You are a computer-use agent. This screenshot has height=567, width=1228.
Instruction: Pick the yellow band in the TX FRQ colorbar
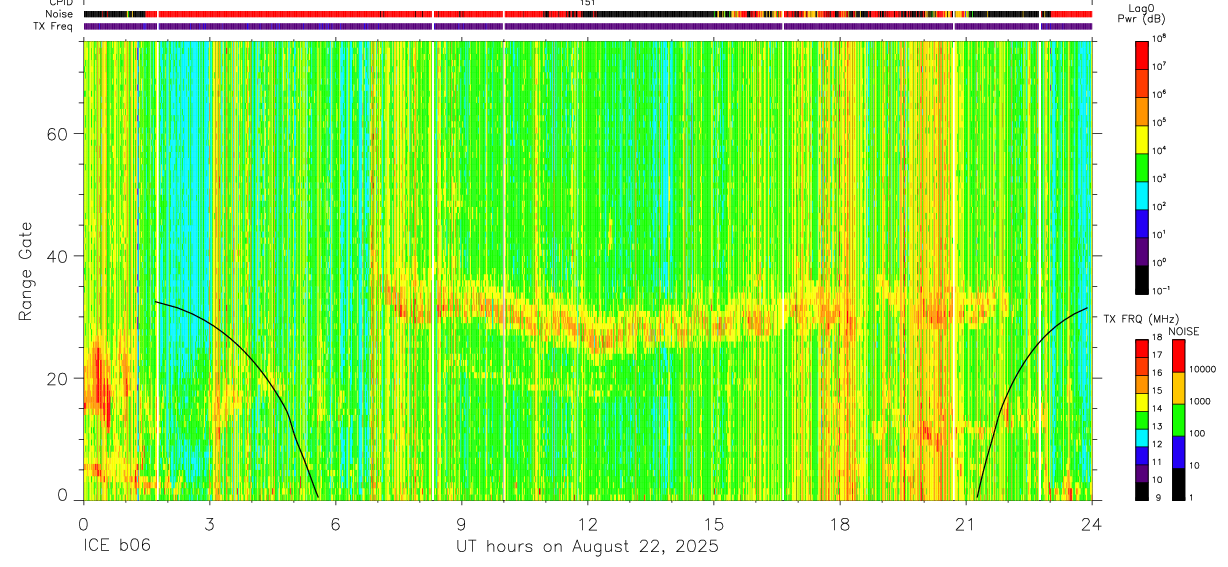[x=1143, y=402]
